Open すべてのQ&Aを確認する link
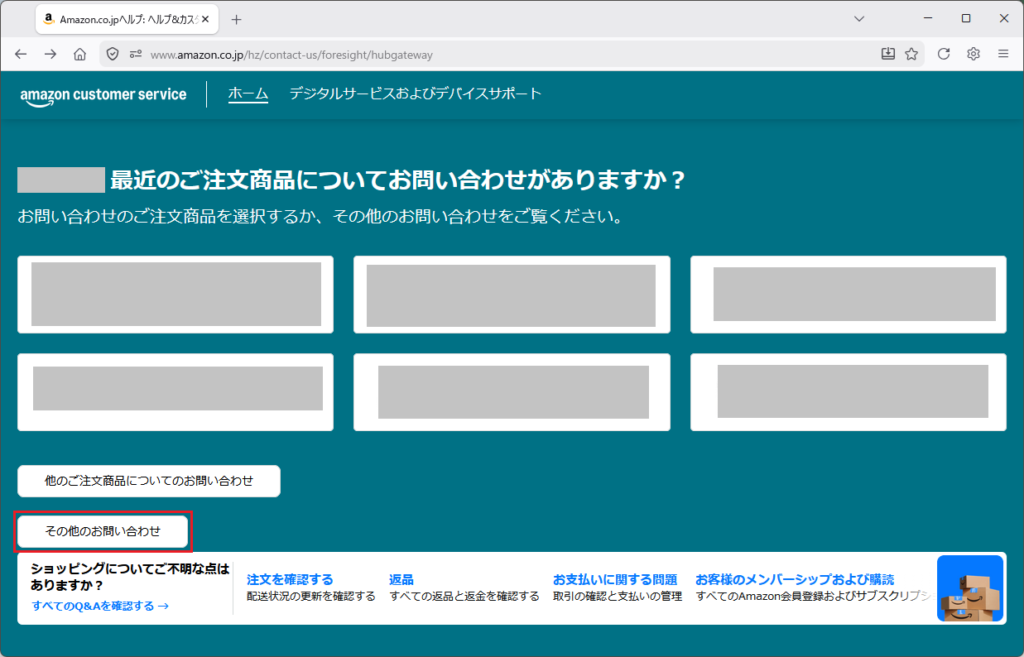This screenshot has width=1024, height=657. [100, 606]
